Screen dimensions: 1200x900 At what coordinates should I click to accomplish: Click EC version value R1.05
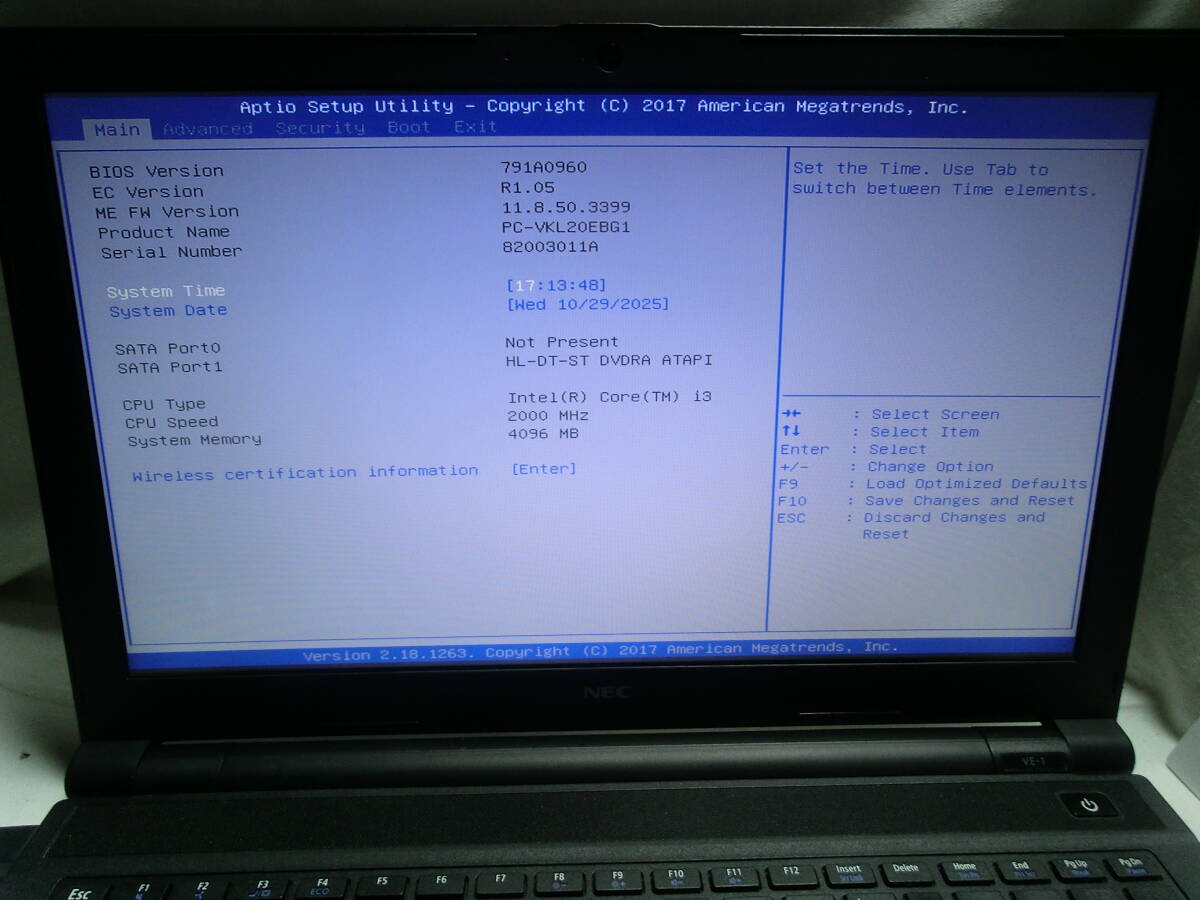[528, 187]
